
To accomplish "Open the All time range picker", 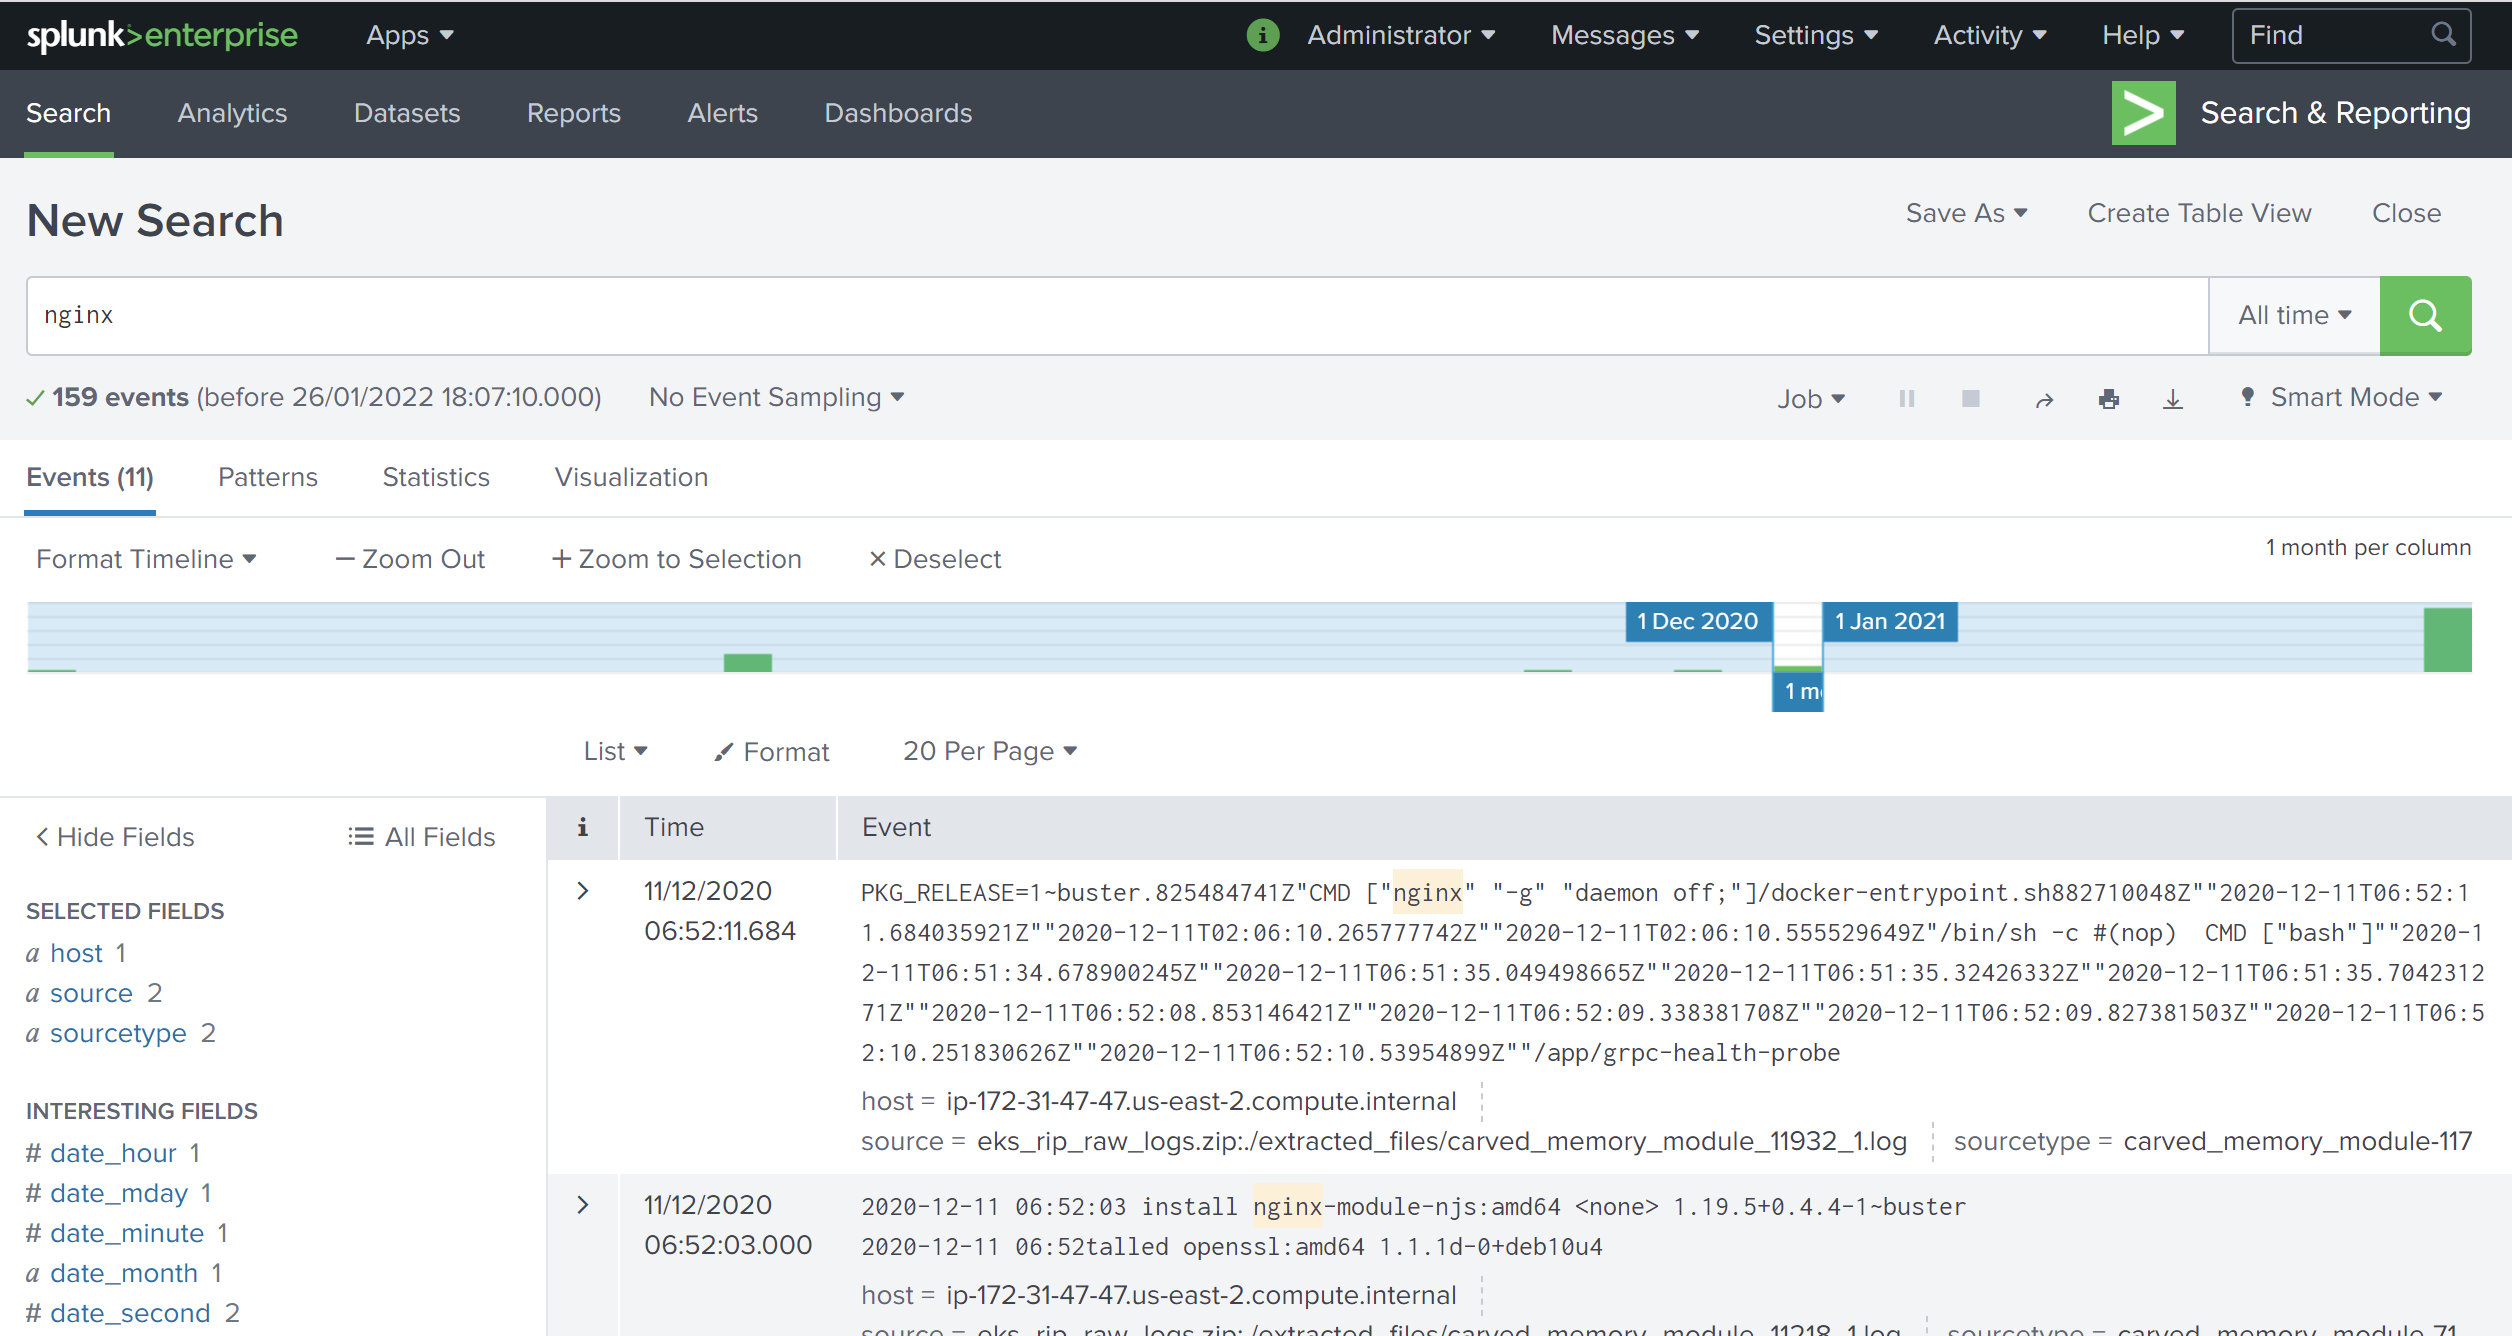I will point(2293,316).
